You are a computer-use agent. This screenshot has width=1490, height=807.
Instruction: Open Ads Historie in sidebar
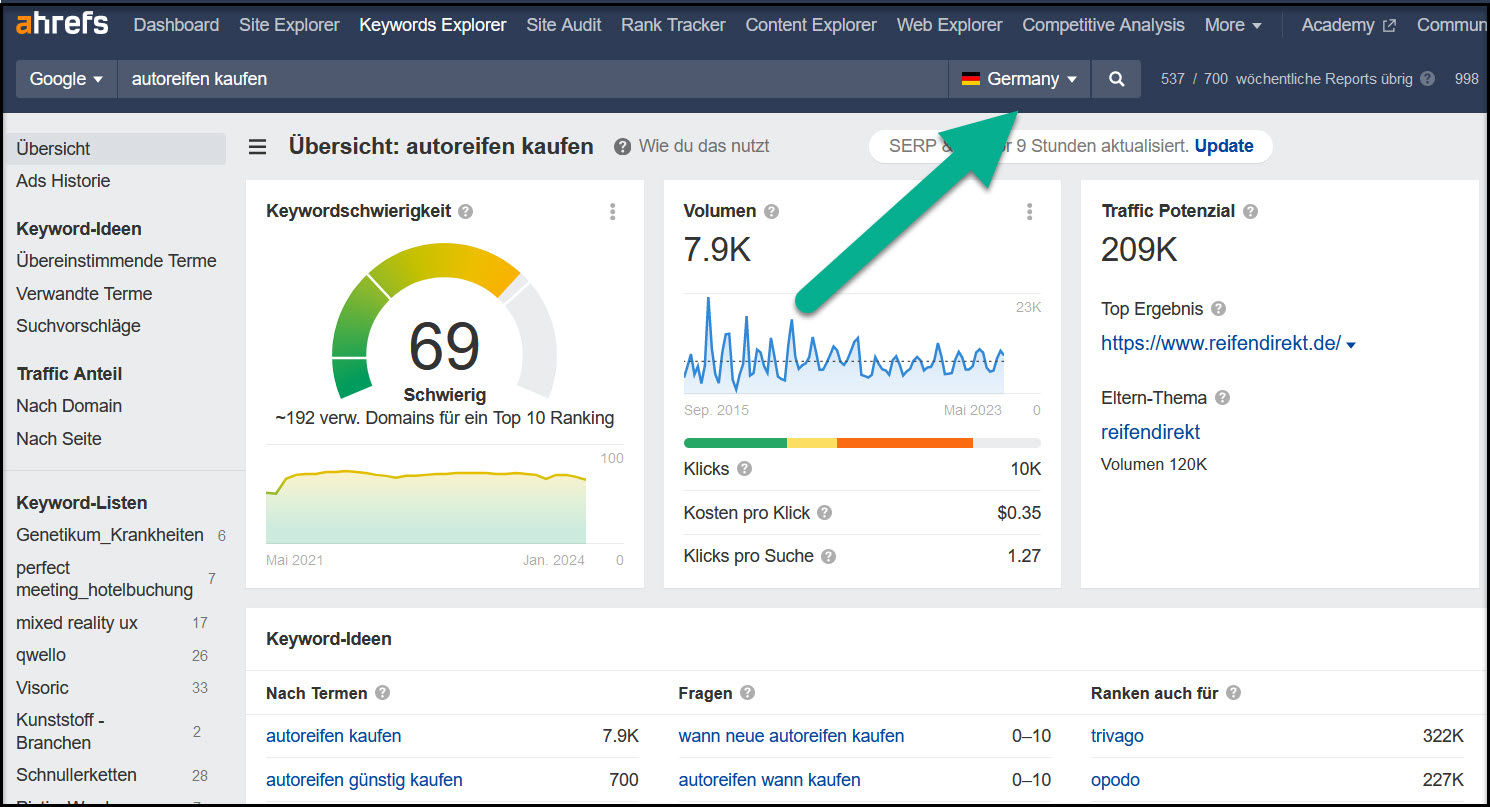[x=63, y=181]
